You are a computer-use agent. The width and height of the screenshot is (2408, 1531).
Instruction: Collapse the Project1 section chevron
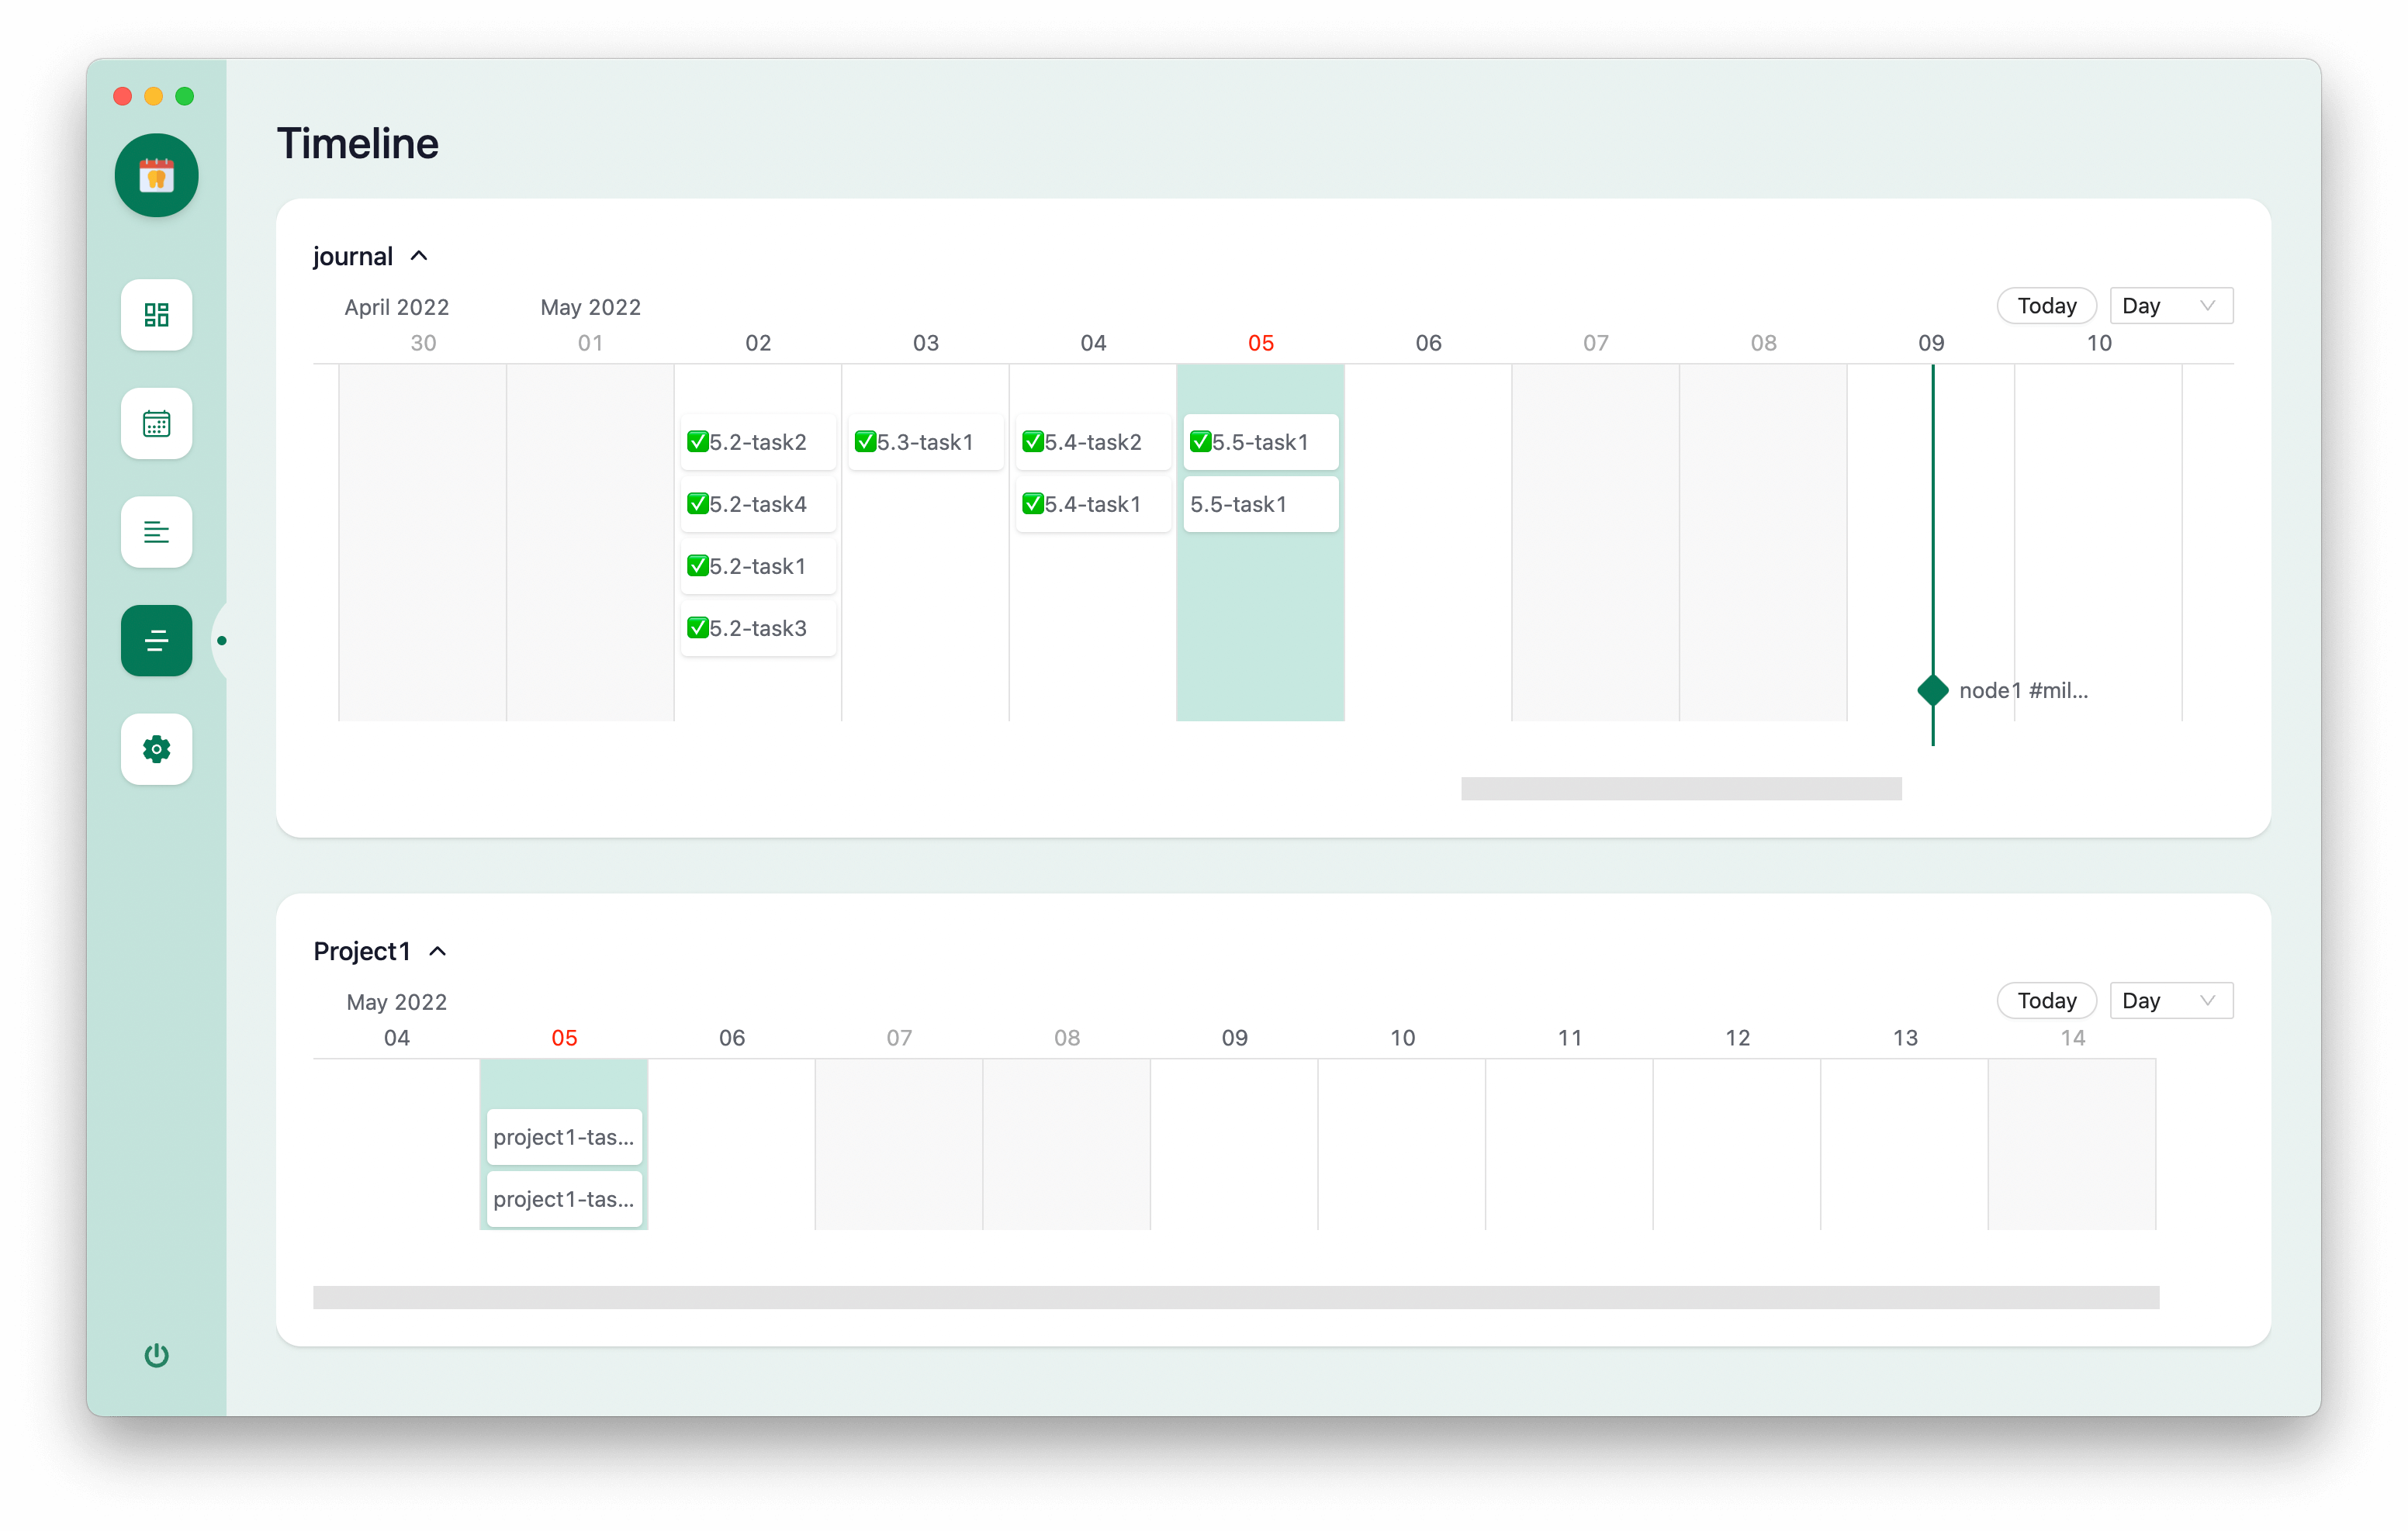click(x=438, y=951)
